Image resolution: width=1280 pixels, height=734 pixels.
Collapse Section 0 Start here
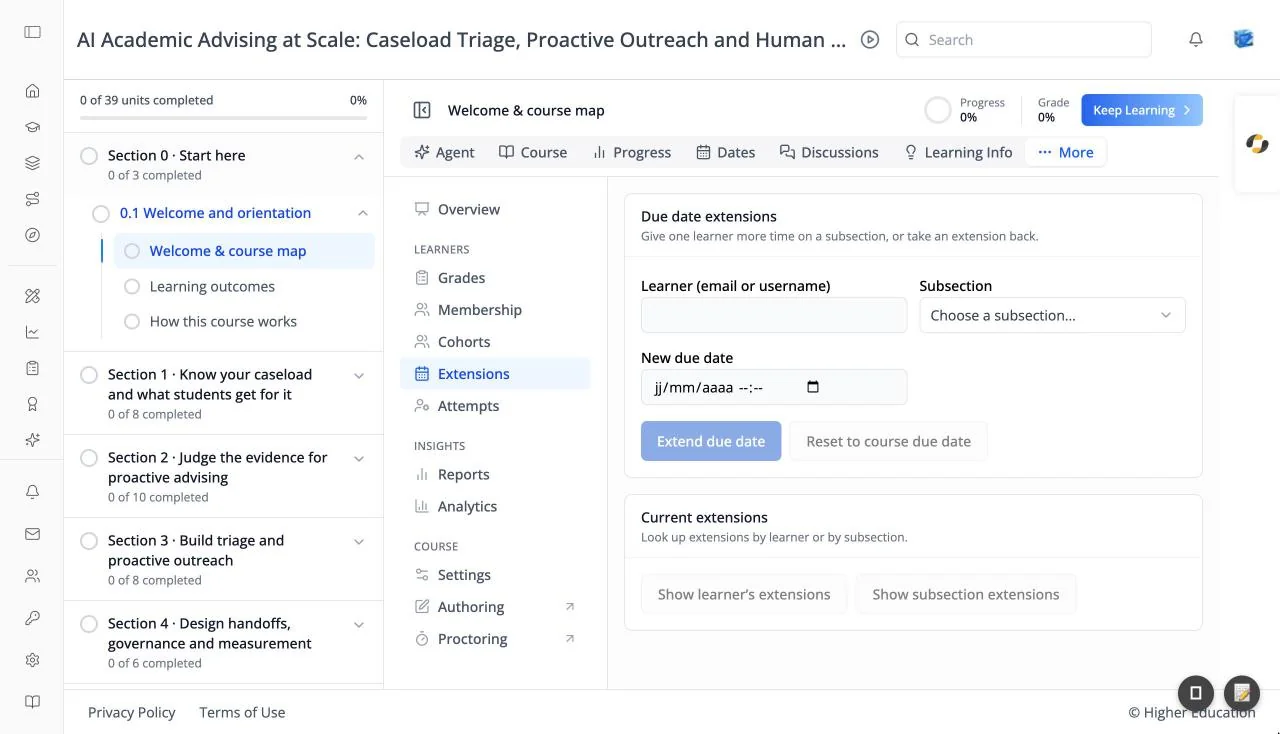click(x=359, y=156)
